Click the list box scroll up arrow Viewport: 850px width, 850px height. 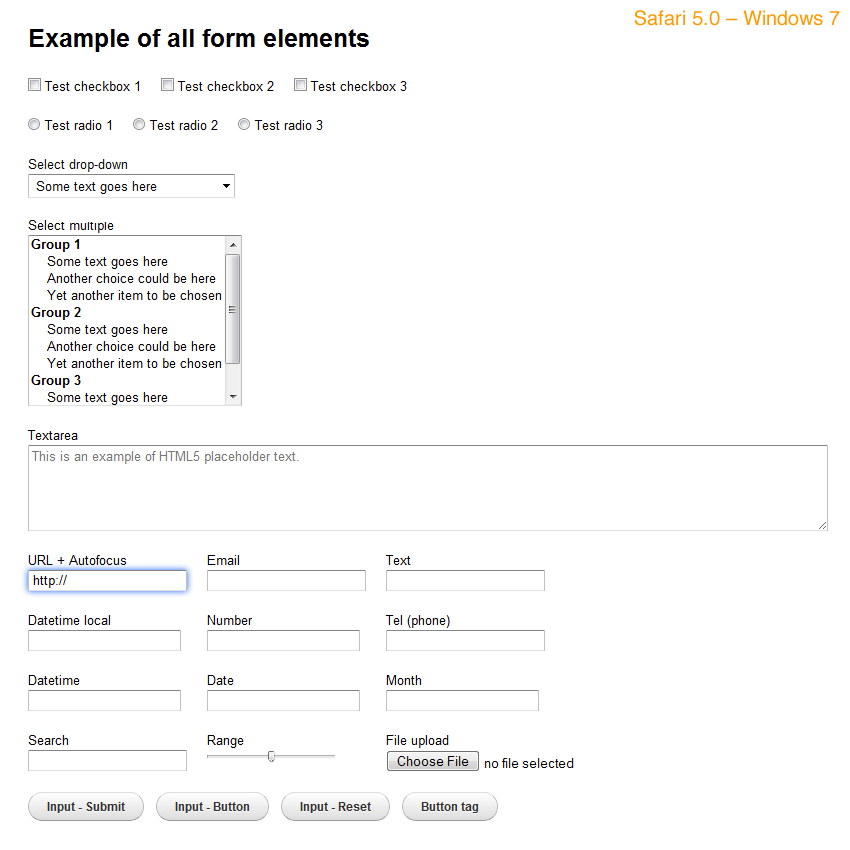[233, 245]
